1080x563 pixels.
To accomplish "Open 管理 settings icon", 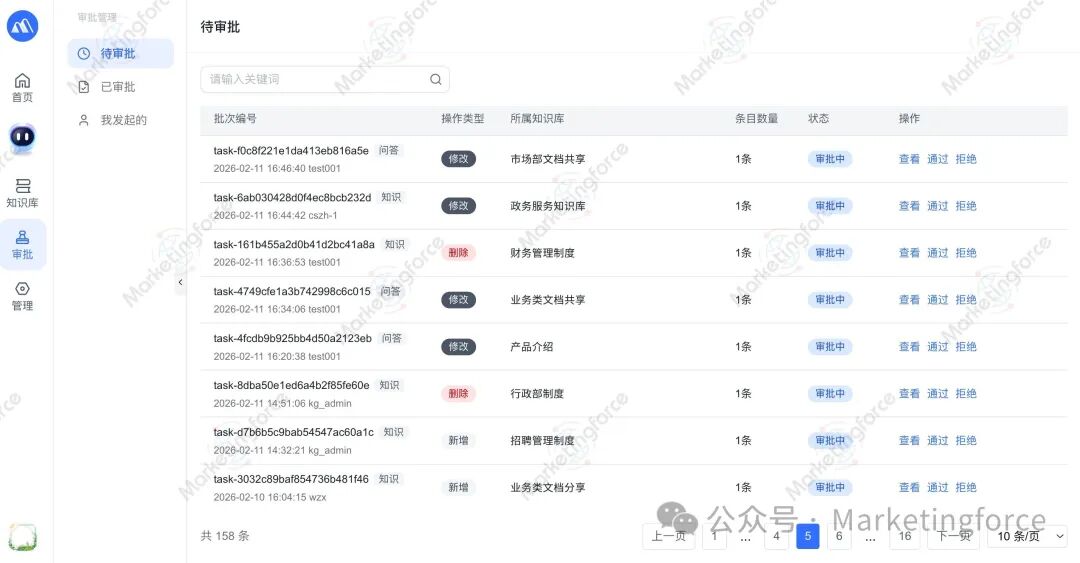I will (x=22, y=296).
